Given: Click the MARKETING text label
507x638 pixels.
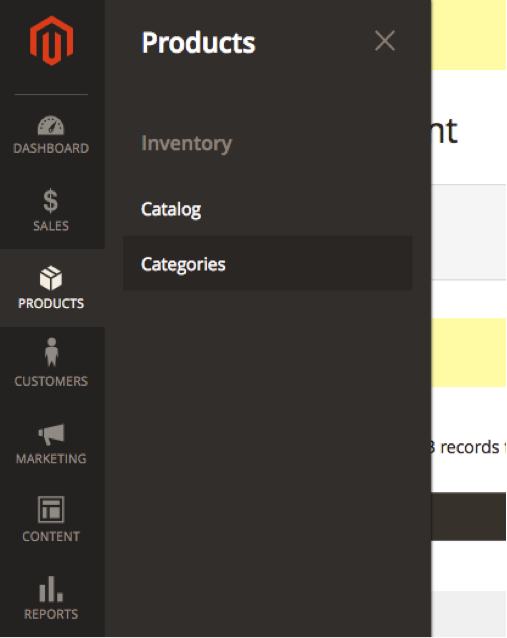Looking at the screenshot, I should pos(51,459).
